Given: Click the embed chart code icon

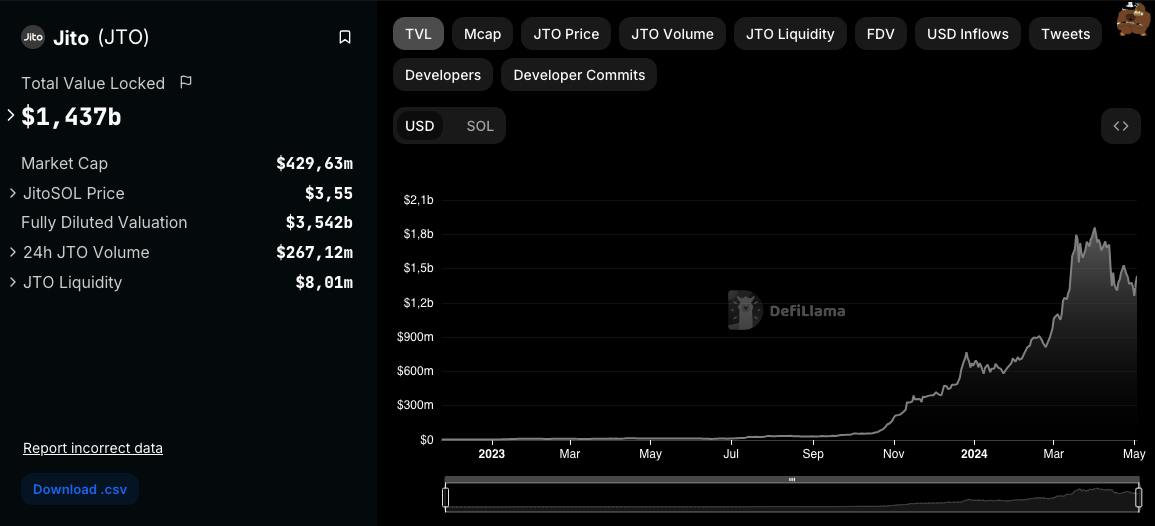Looking at the screenshot, I should [1120, 126].
